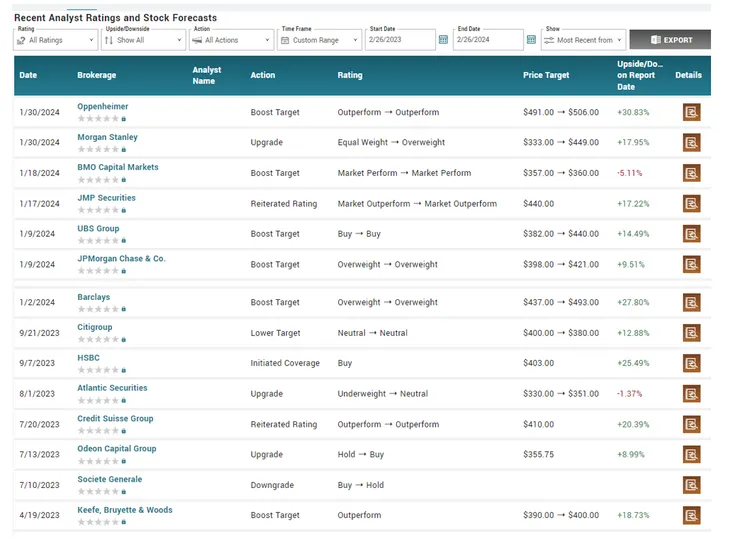730x541 pixels.
Task: Click star rating under Citigroup
Action: [x=98, y=340]
